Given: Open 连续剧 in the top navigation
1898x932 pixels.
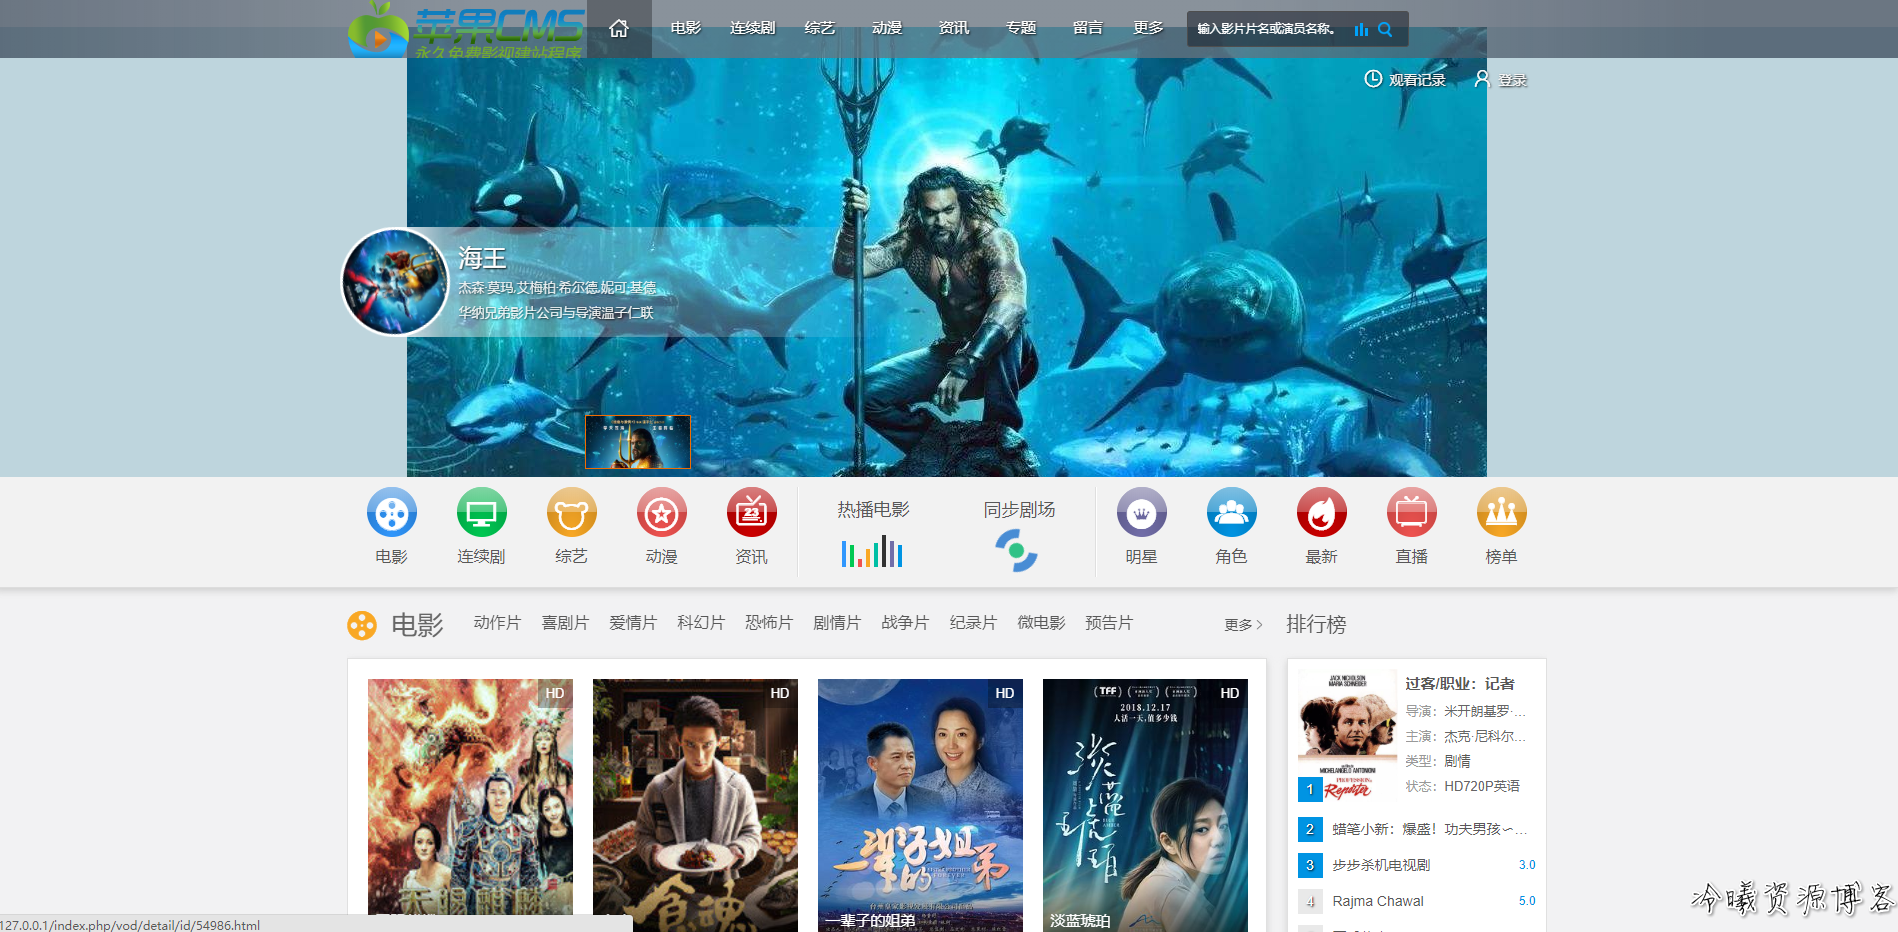Looking at the screenshot, I should 753,28.
